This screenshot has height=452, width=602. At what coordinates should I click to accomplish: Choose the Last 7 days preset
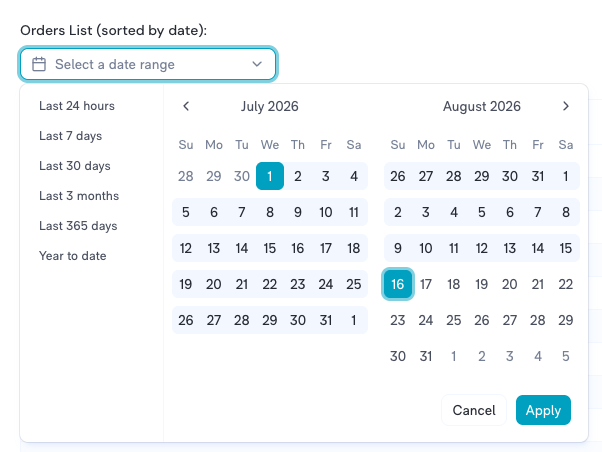coord(71,136)
